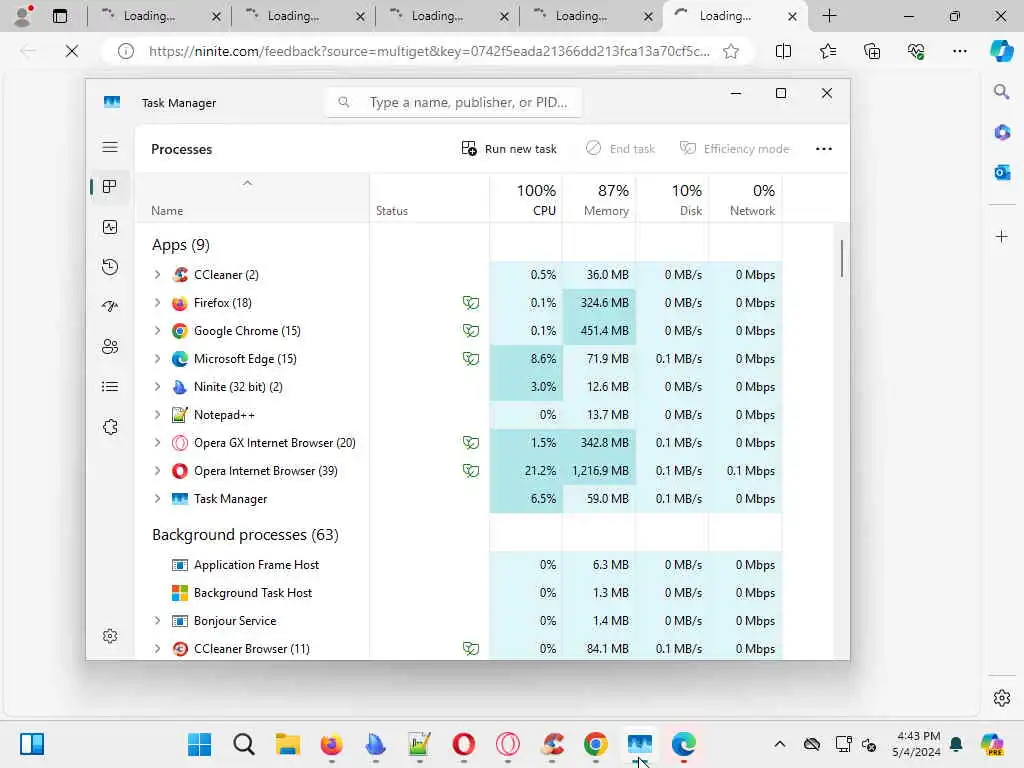Click the Efficiency mode button
This screenshot has width=1024, height=768.
click(734, 149)
